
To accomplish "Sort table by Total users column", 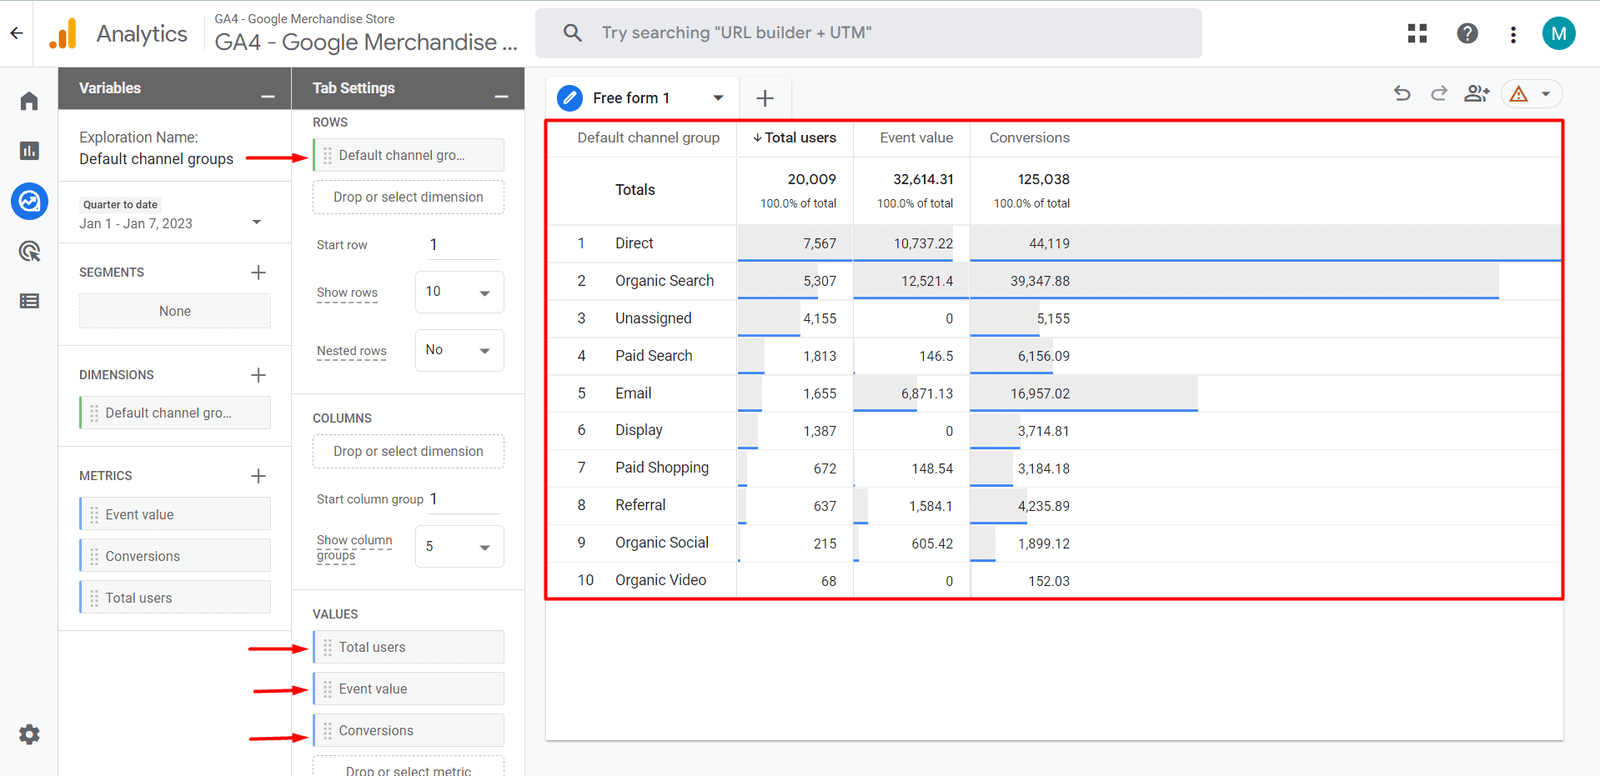I will click(x=795, y=138).
